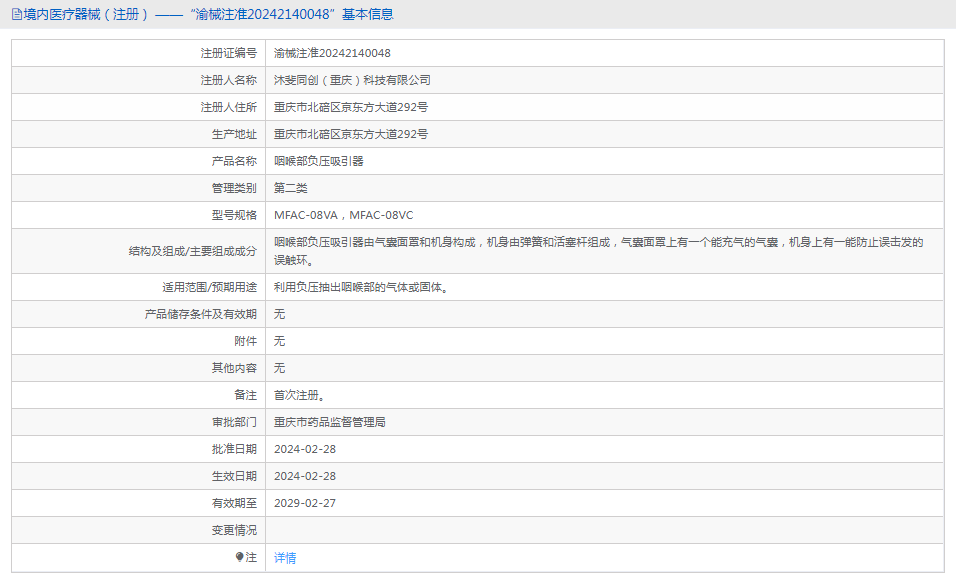The width and height of the screenshot is (956, 581).
Task: Select text 利用负压抽出咽喉部的气体或固体。
Action: pyautogui.click(x=361, y=287)
